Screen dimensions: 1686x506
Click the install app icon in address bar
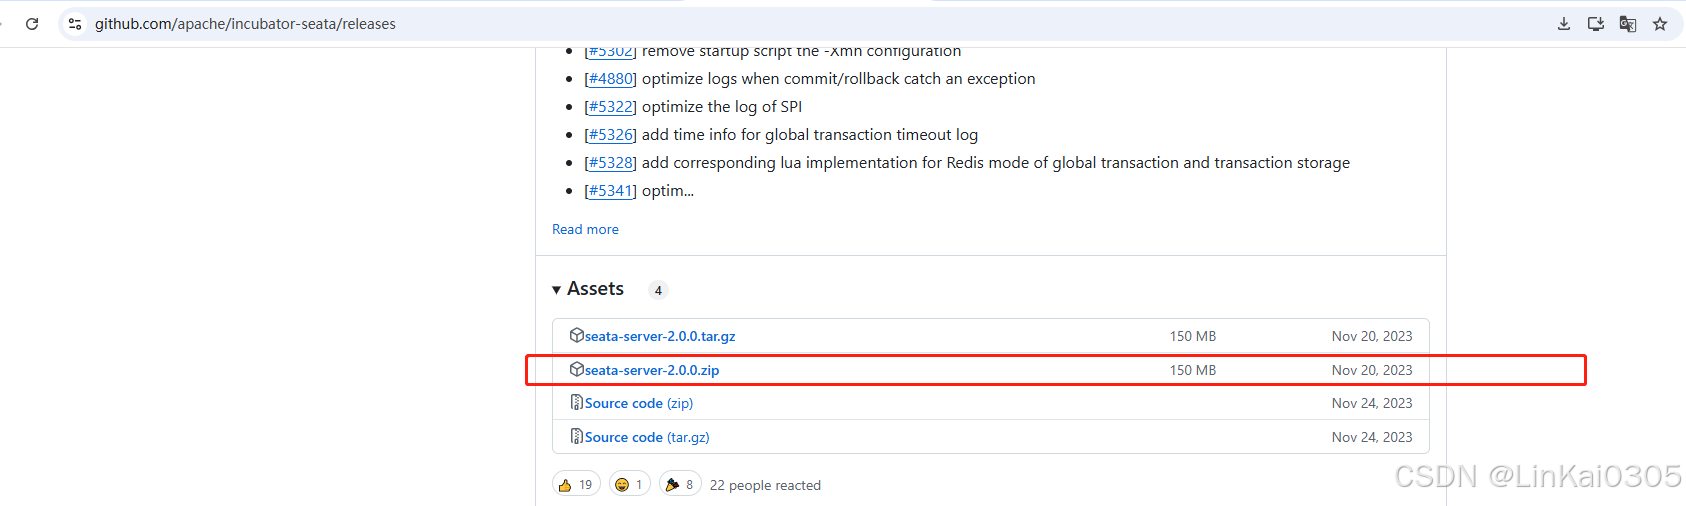pos(1596,24)
